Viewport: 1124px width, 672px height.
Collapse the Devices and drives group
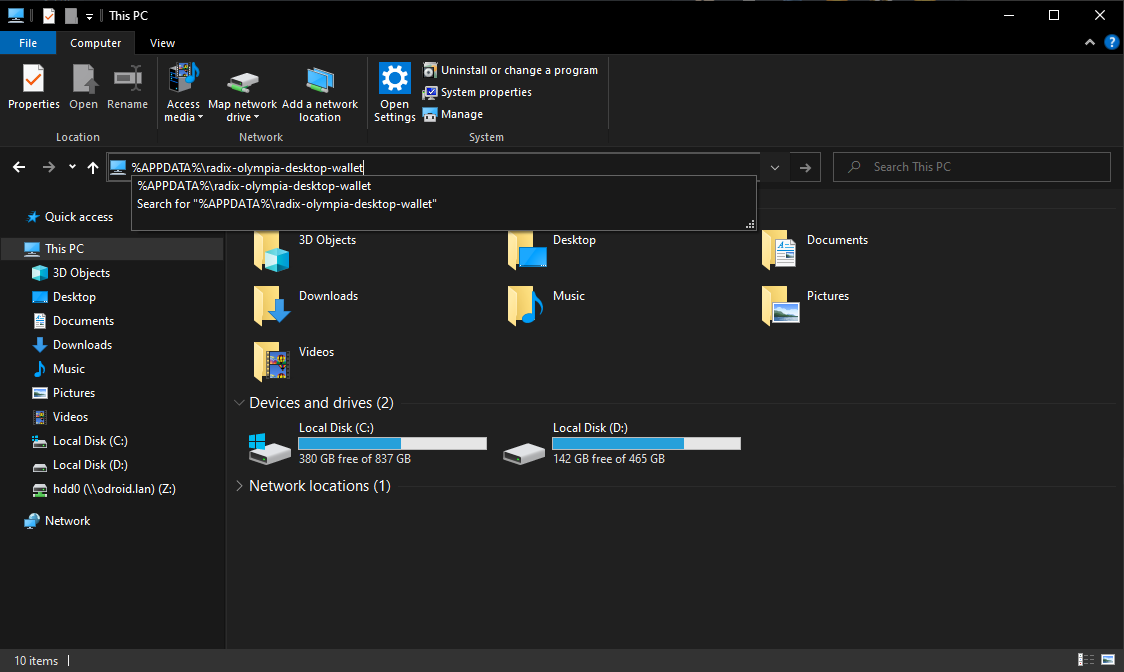coord(239,403)
